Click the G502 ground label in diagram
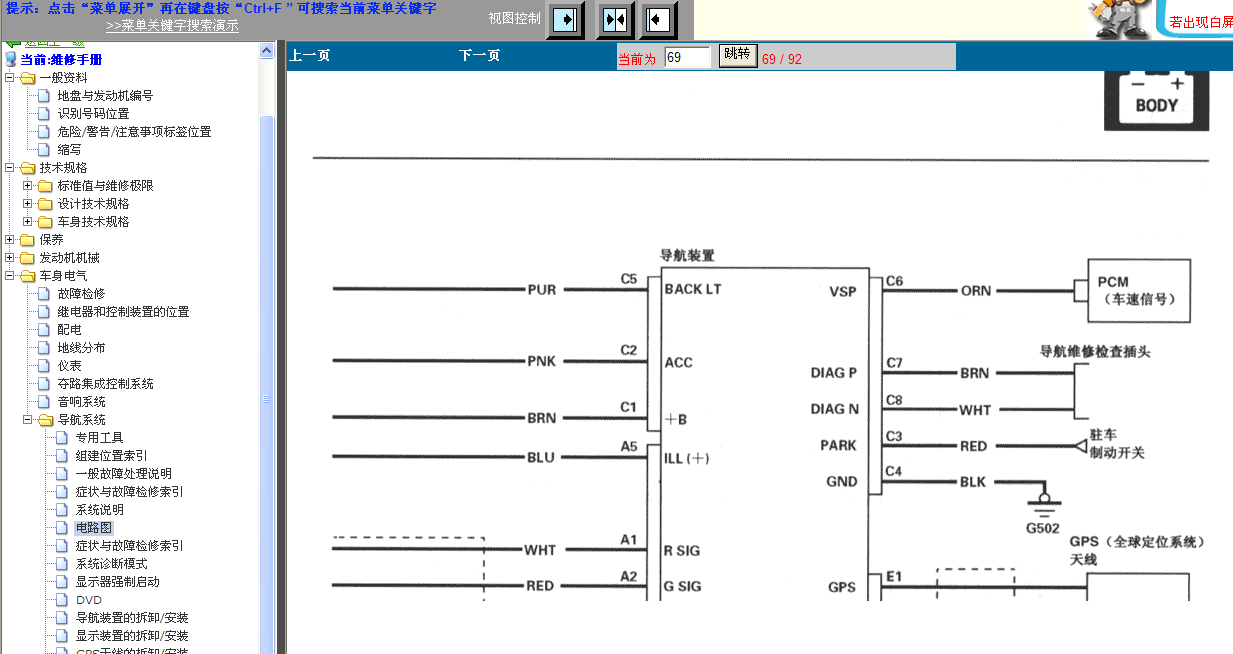 point(1043,528)
